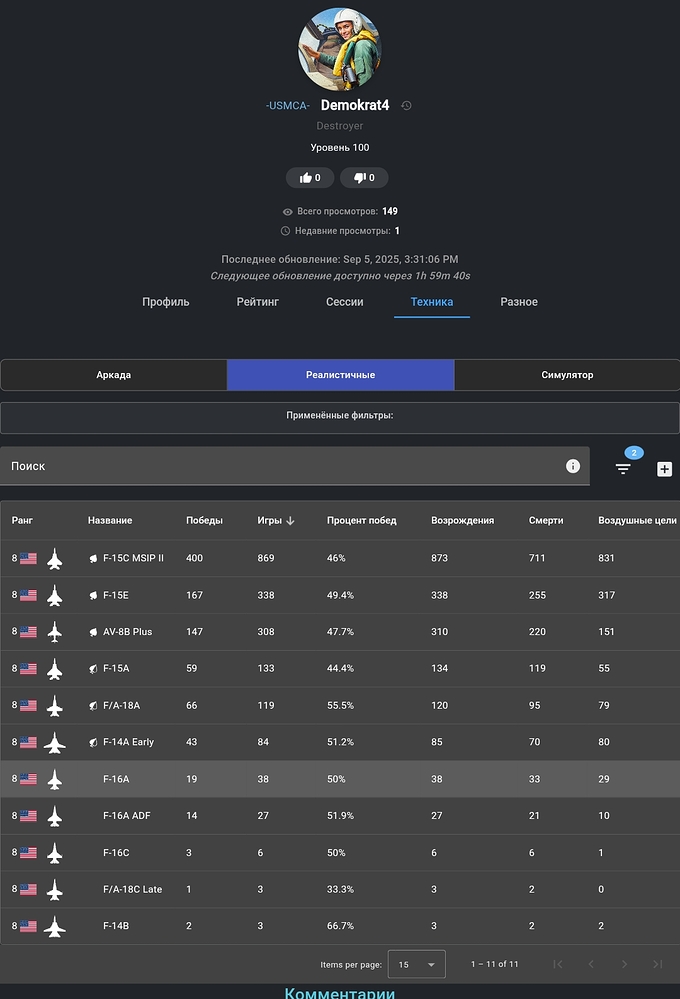Click the aircraft icon in F-16A row
The image size is (680, 999).
55,779
